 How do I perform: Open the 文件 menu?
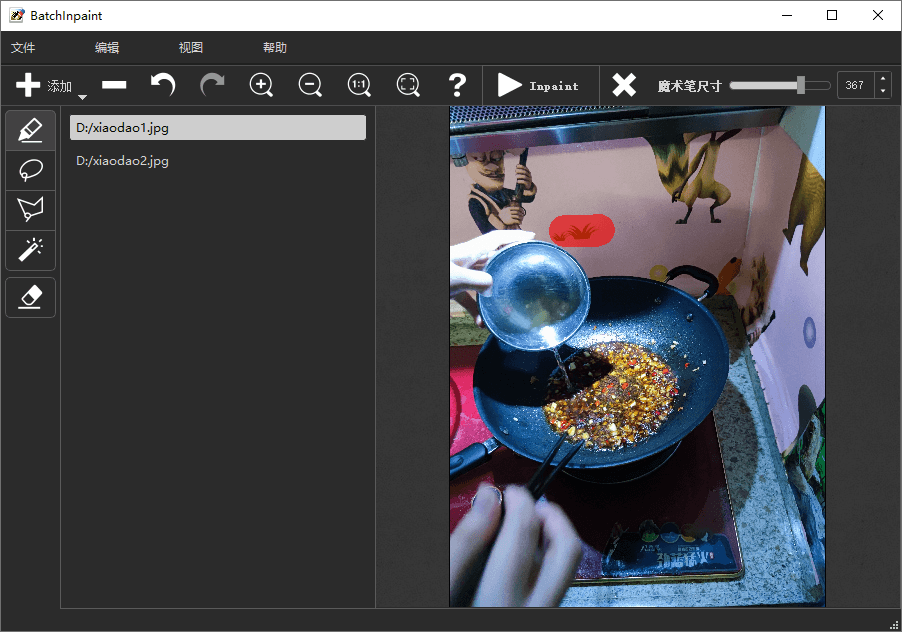[x=23, y=48]
